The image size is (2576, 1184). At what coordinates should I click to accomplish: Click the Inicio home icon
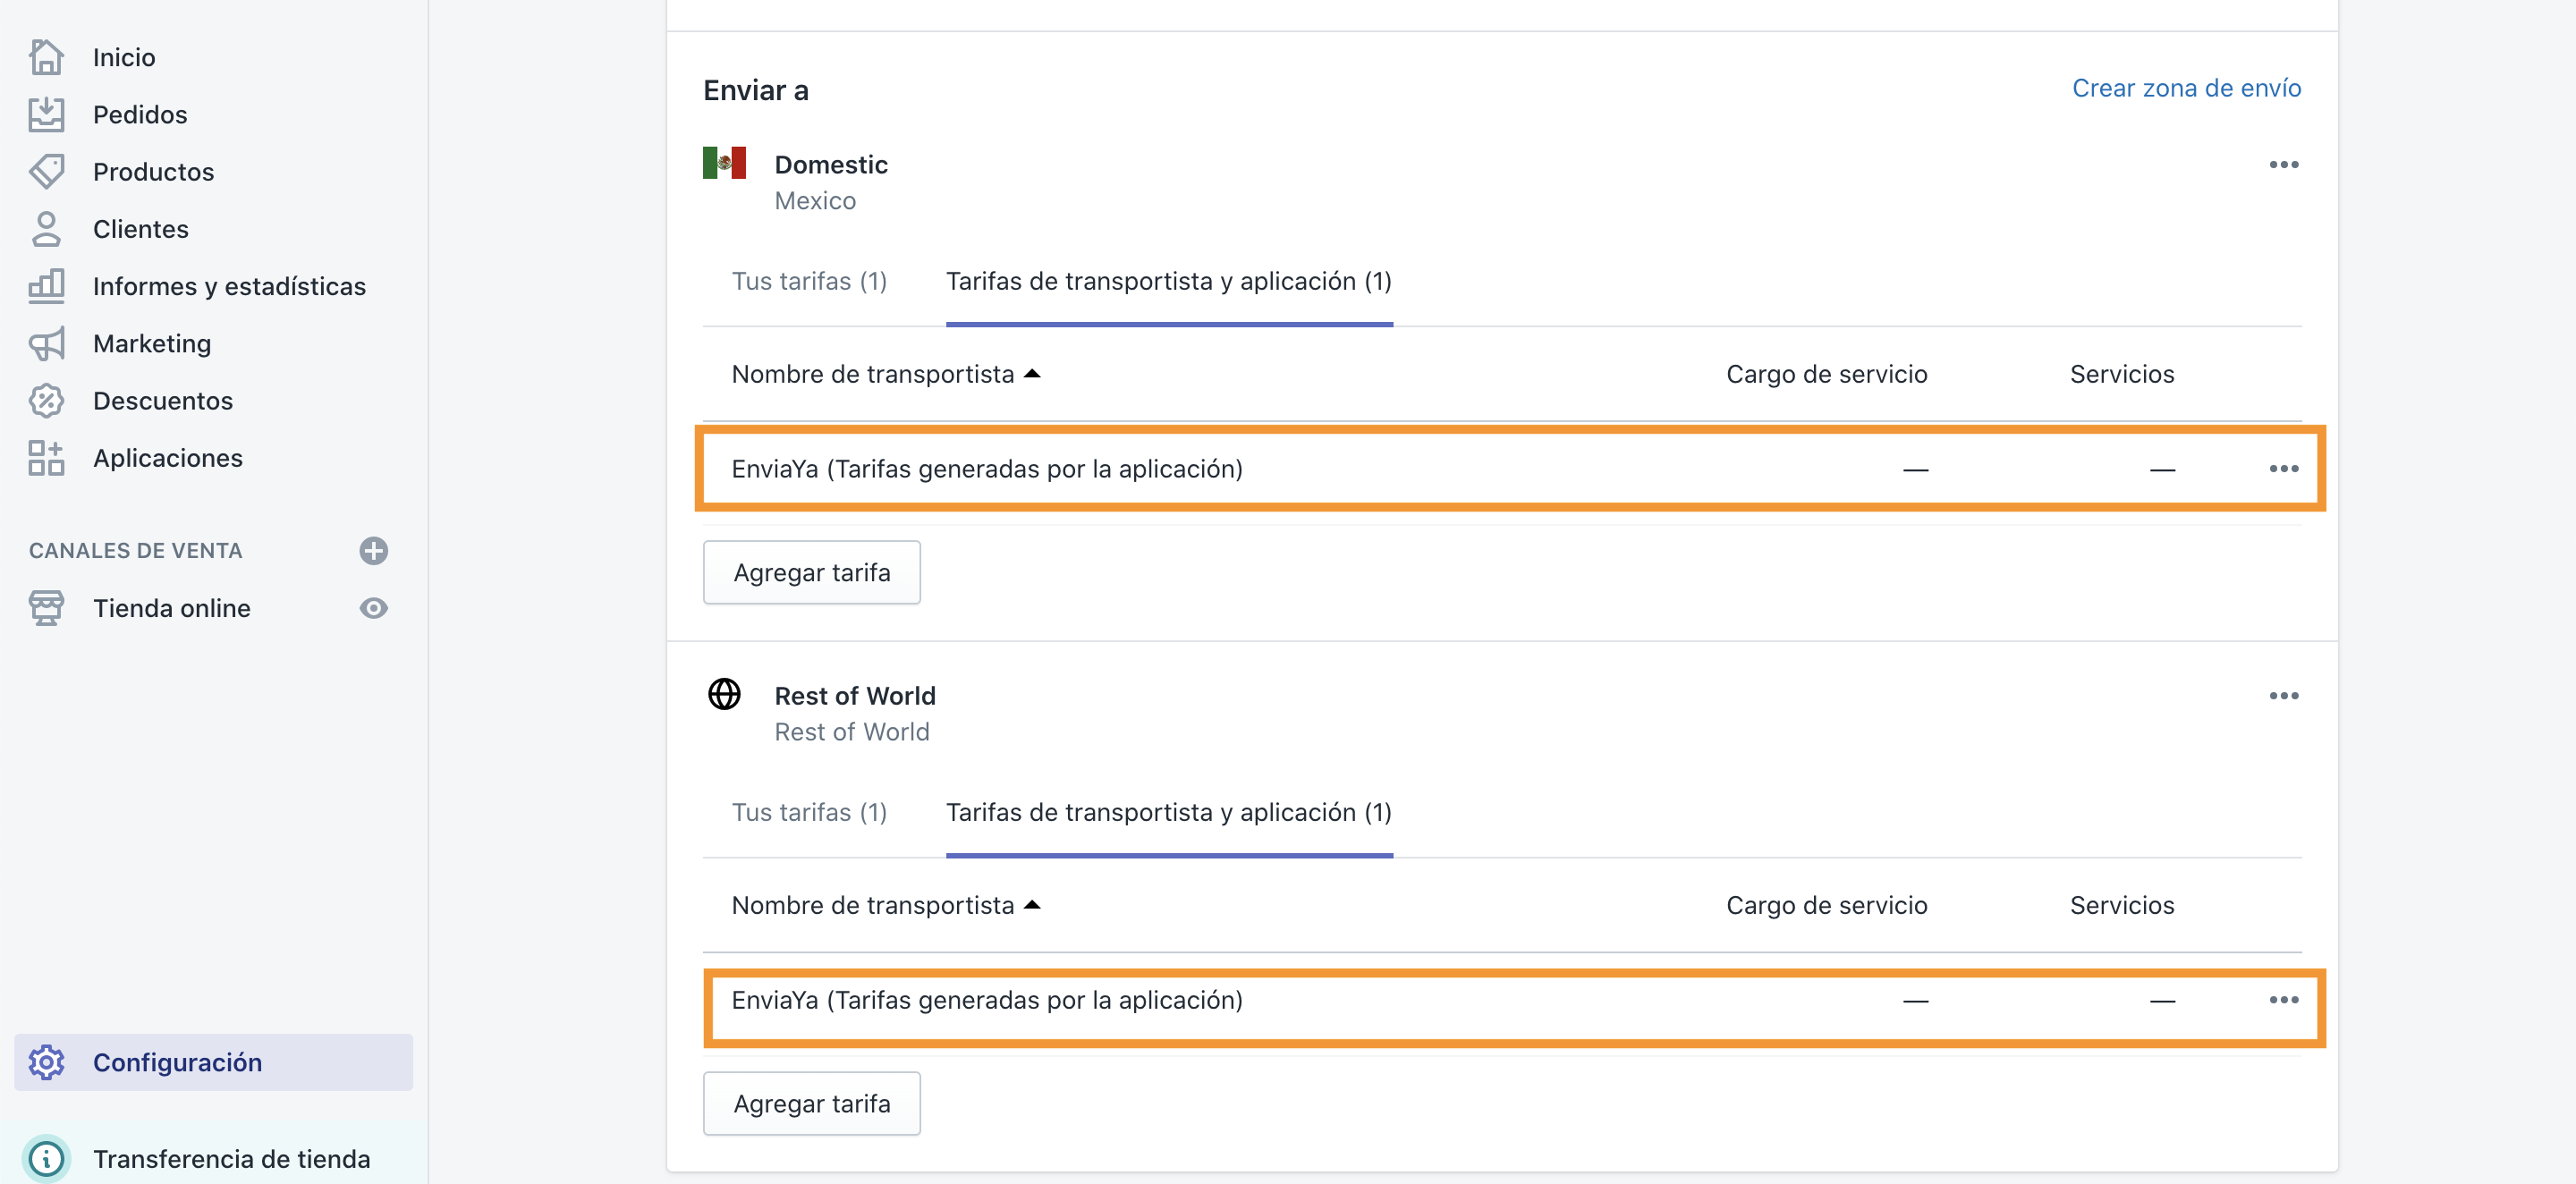pos(46,57)
